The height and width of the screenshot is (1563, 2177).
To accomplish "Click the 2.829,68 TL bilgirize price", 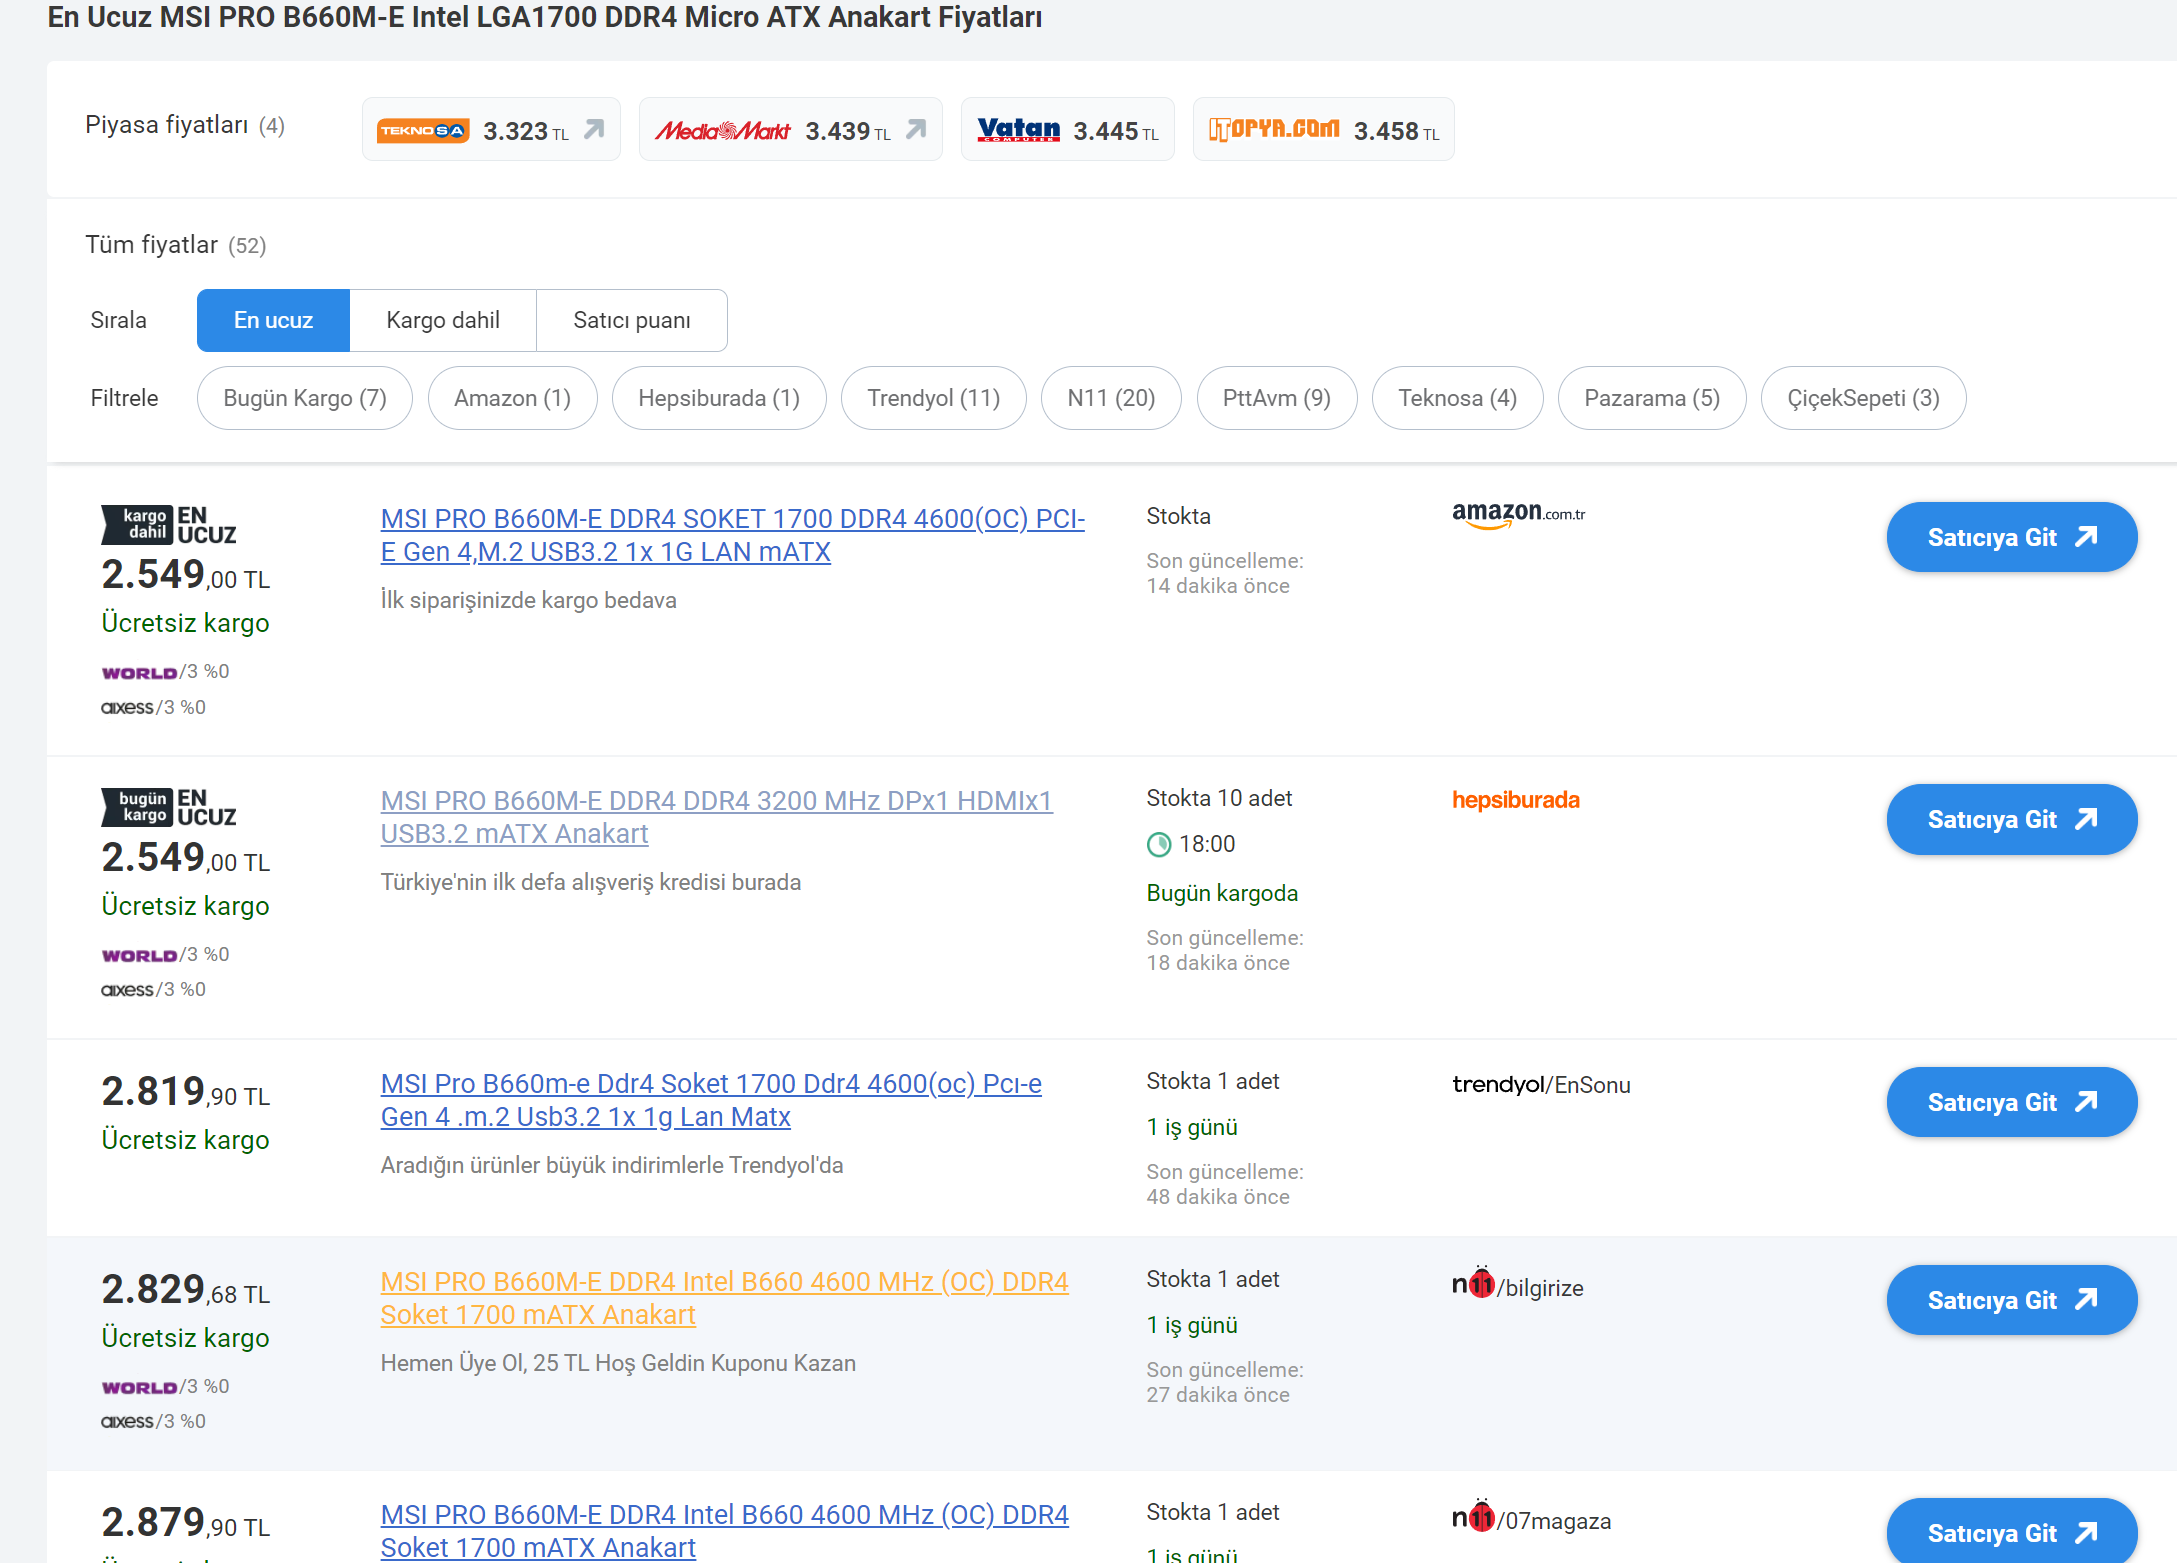I will coord(186,1289).
